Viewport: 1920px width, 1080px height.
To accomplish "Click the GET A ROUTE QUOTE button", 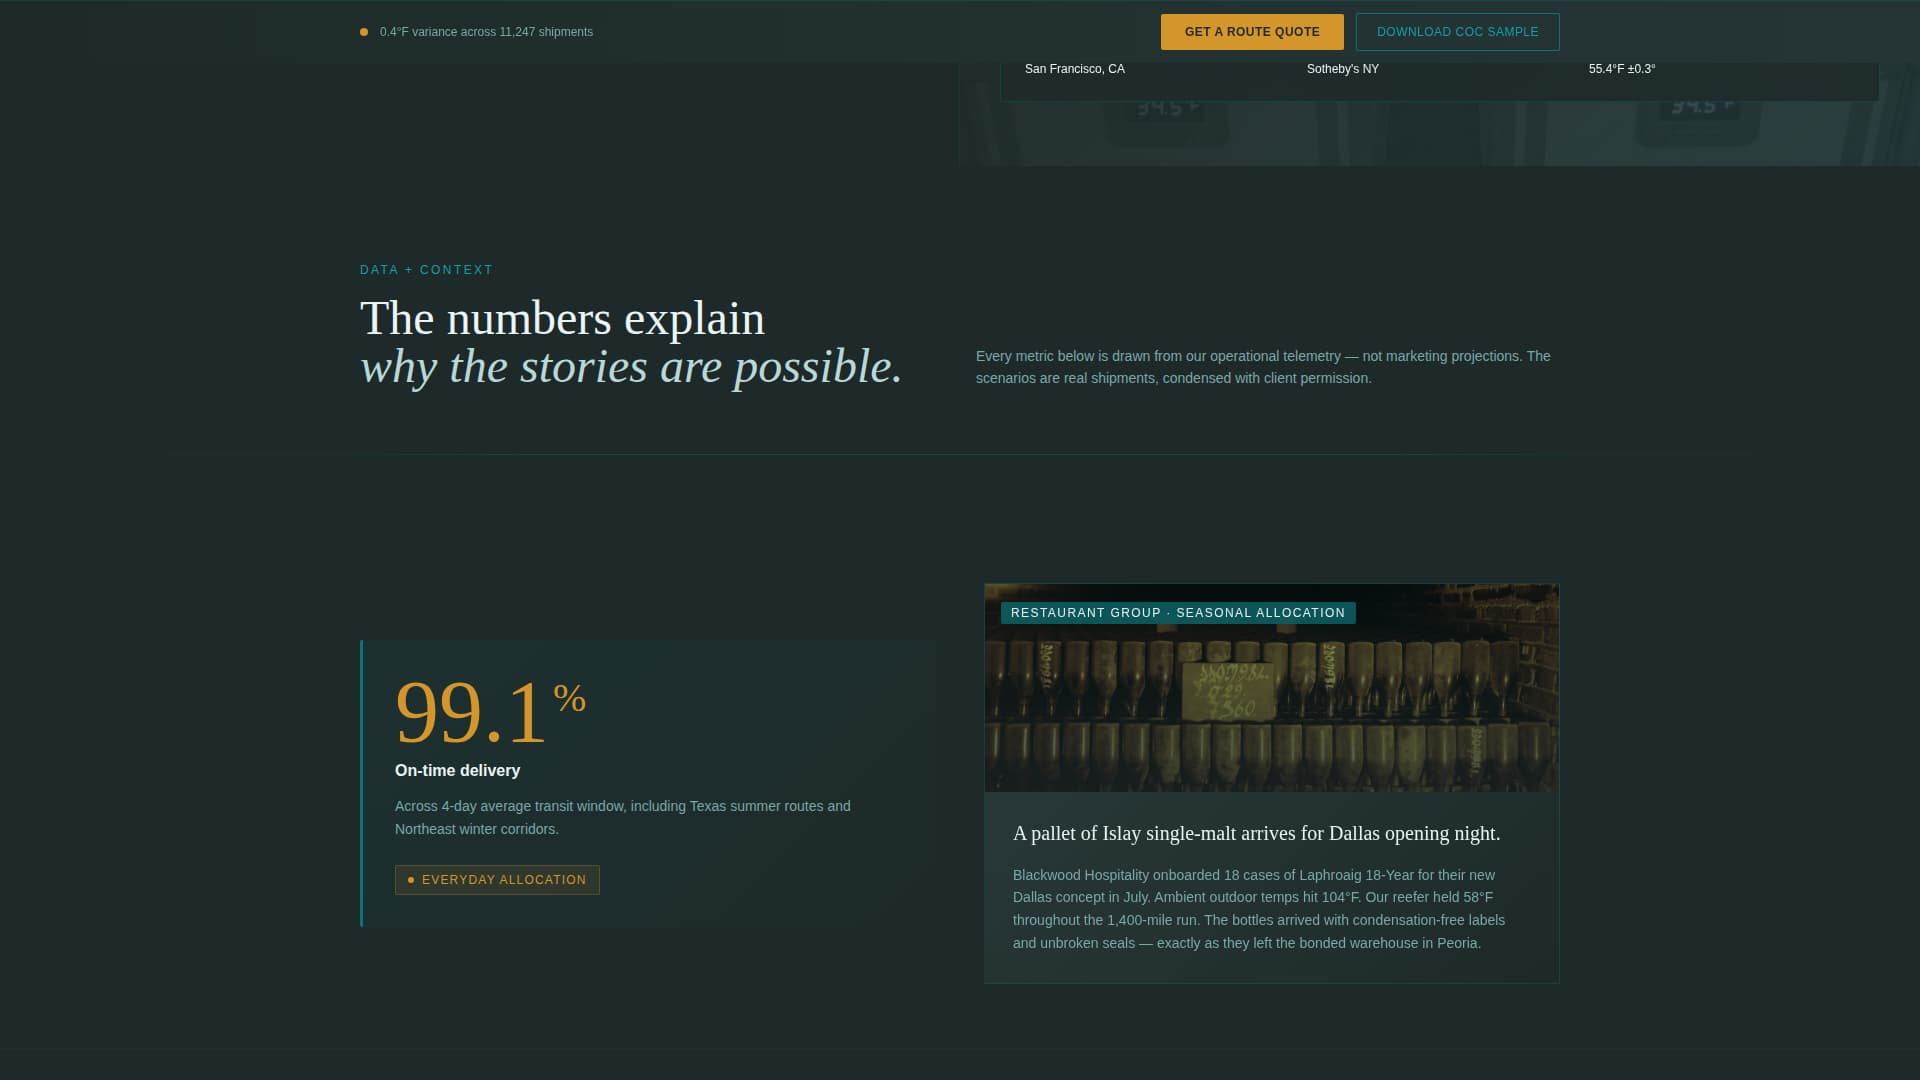I will pyautogui.click(x=1251, y=31).
